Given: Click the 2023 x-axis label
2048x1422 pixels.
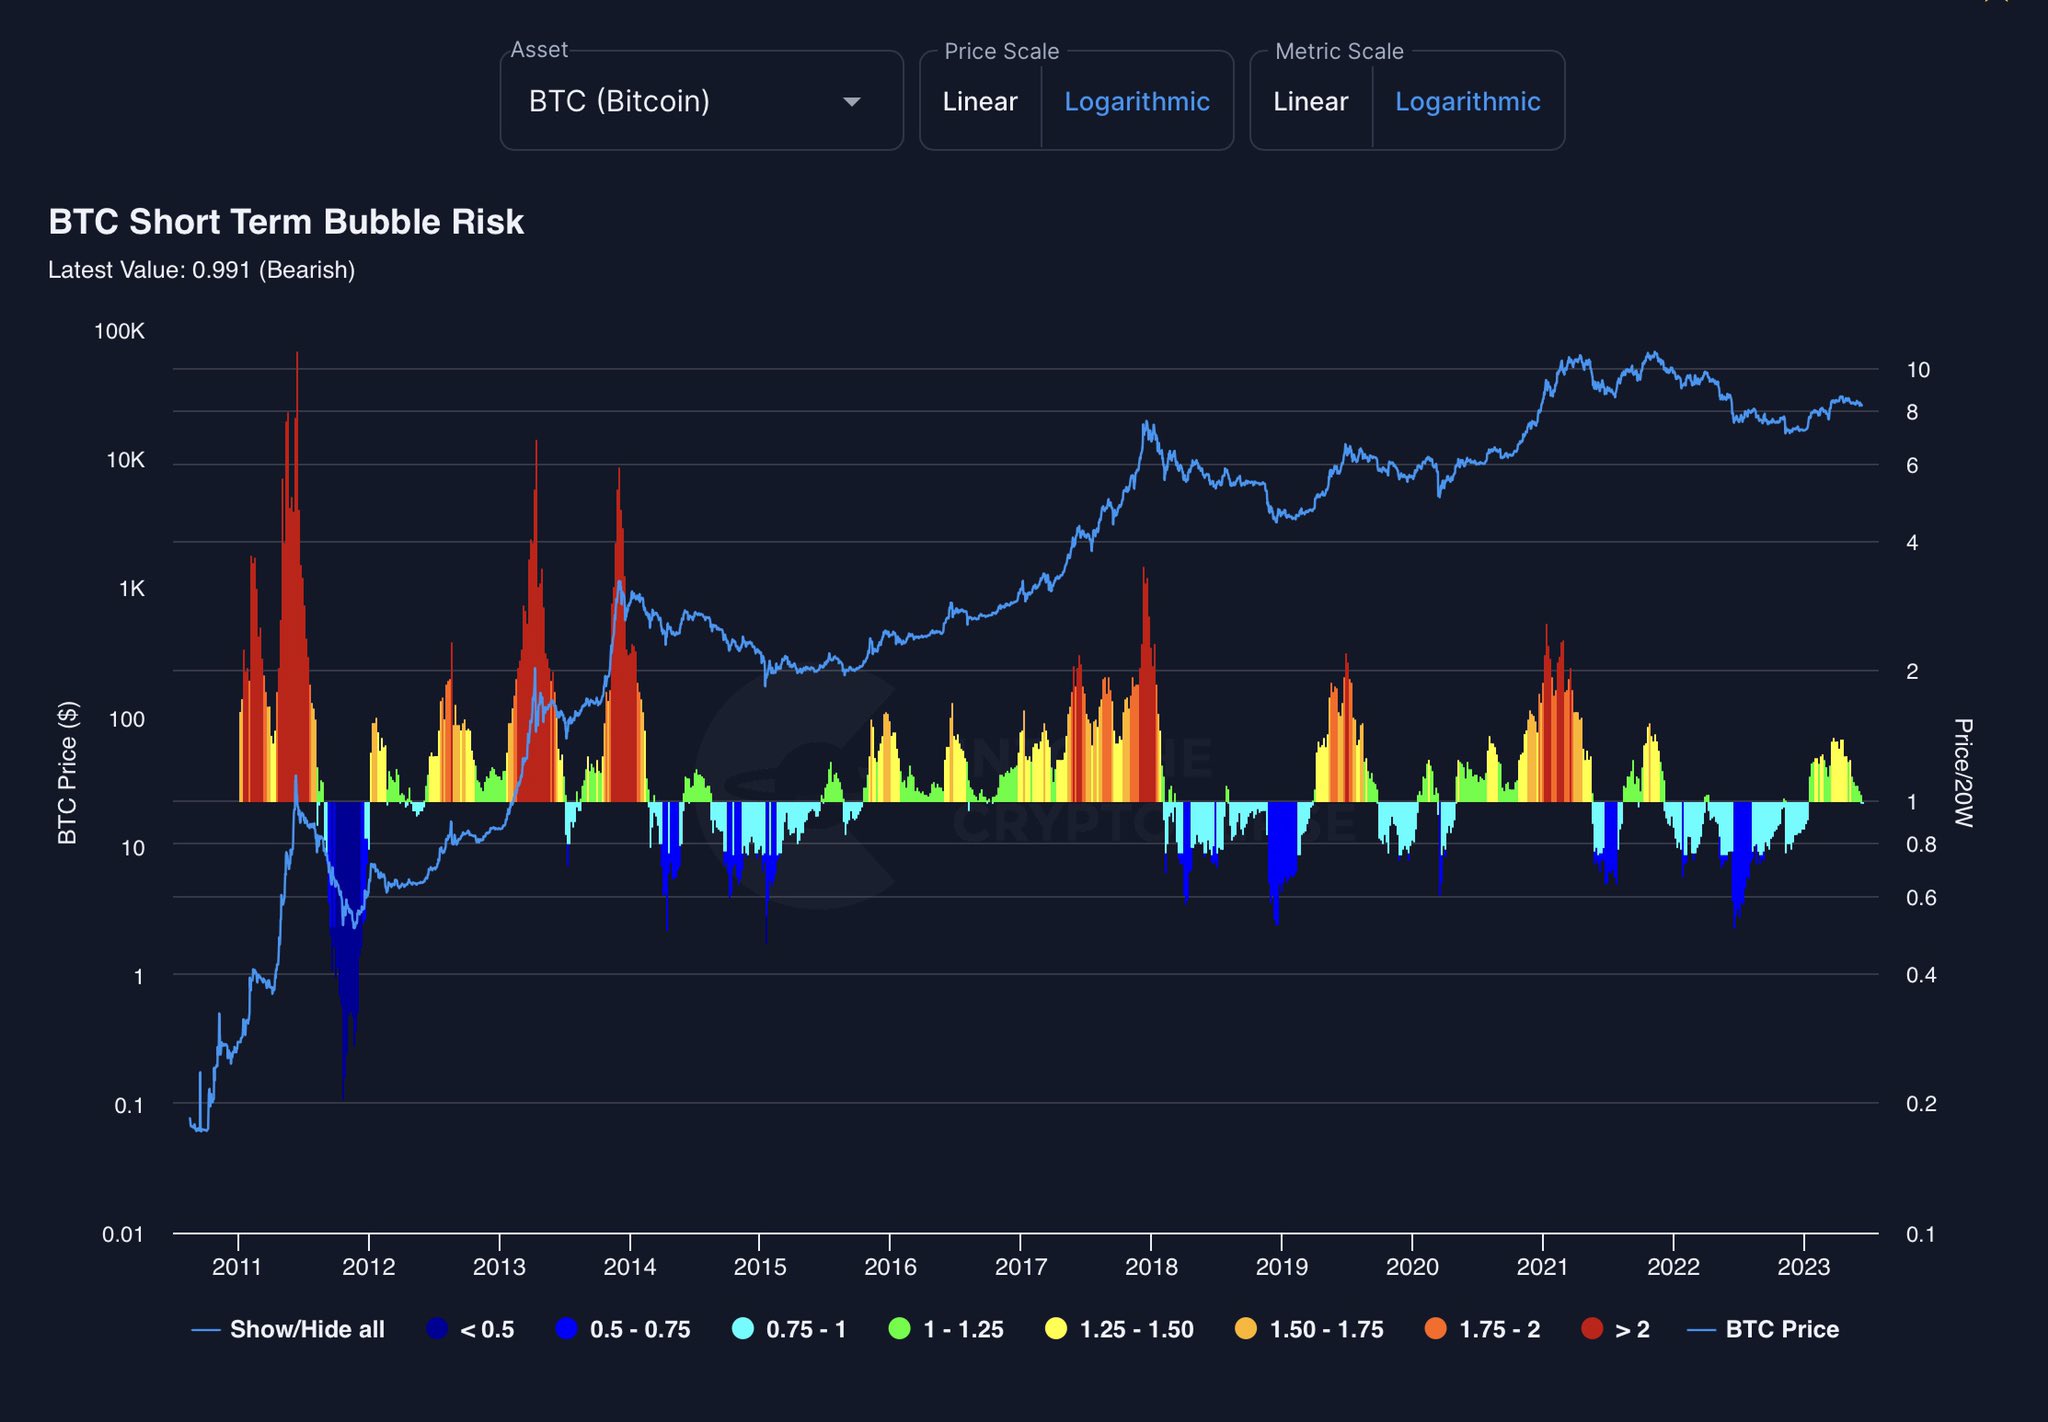Looking at the screenshot, I should click(x=1803, y=1267).
